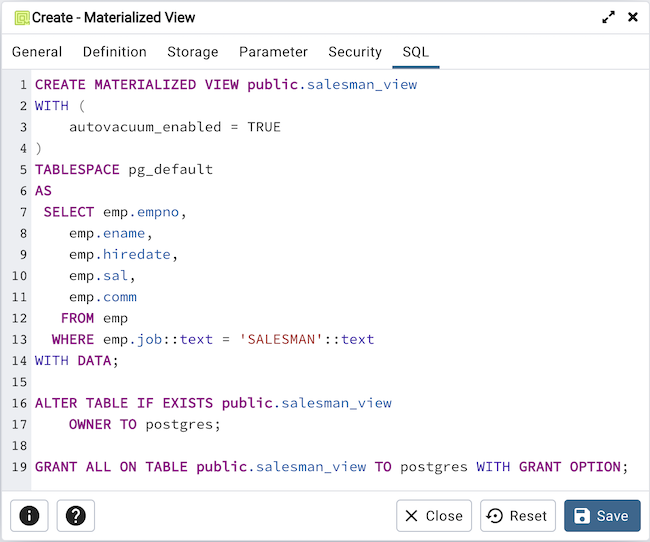The width and height of the screenshot is (650, 542).
Task: Open the Definition tab
Action: (114, 52)
